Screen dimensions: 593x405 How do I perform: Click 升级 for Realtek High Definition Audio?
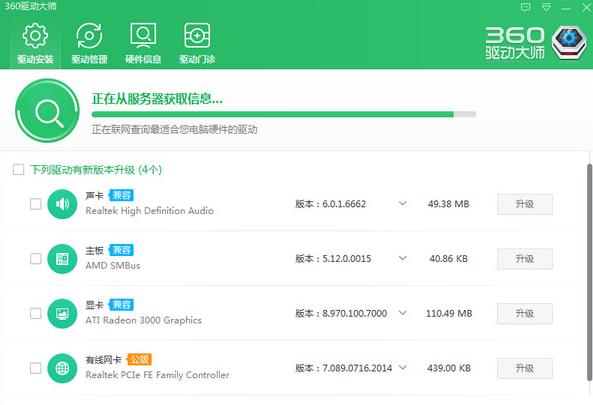pyautogui.click(x=525, y=204)
